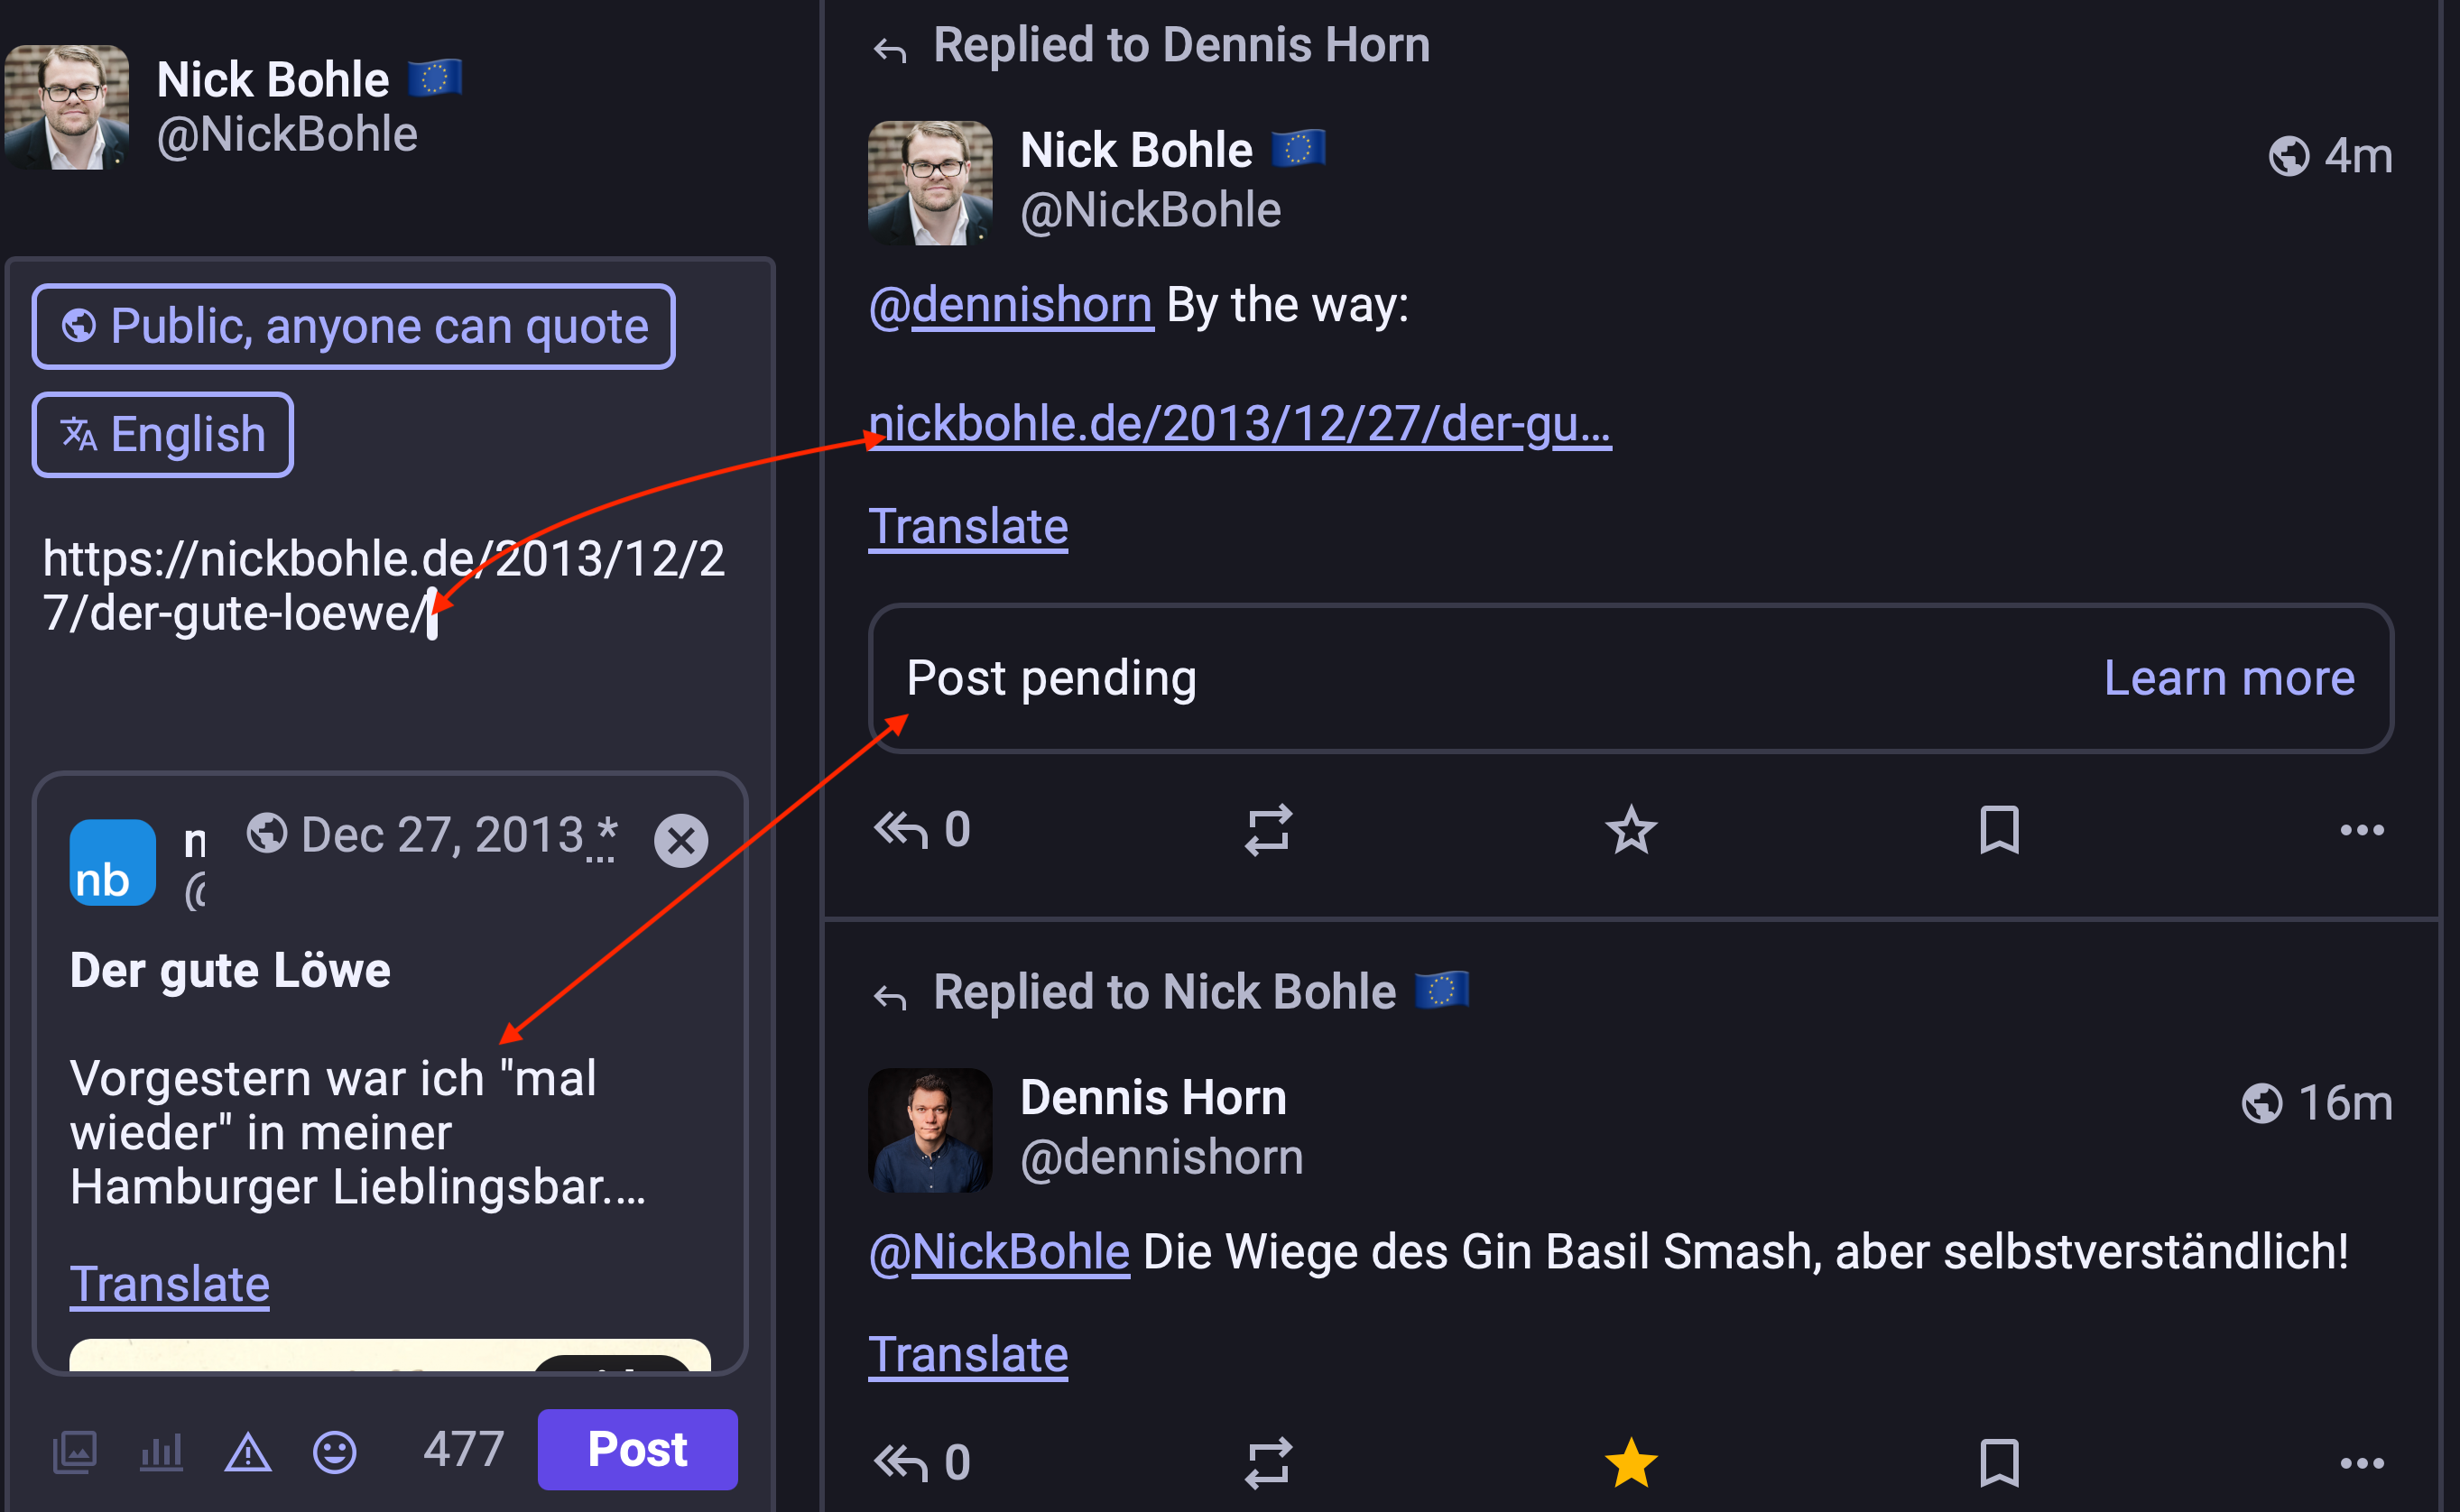Click 'Learn more' in Post pending box
The image size is (2460, 1512).
(2229, 678)
